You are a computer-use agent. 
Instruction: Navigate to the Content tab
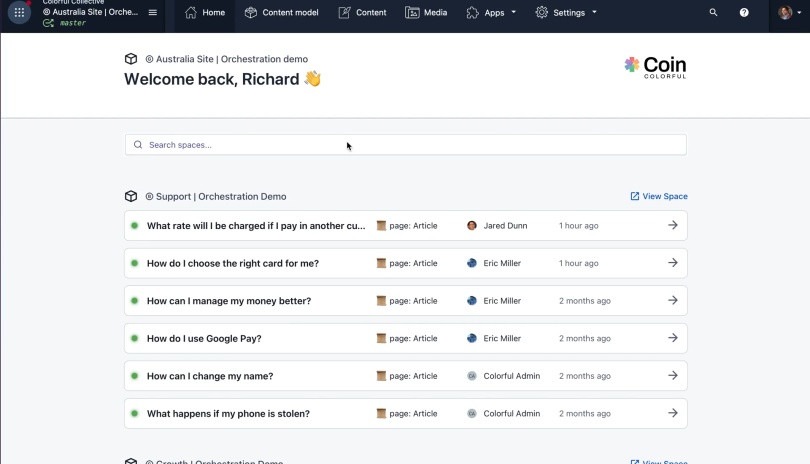[x=362, y=12]
